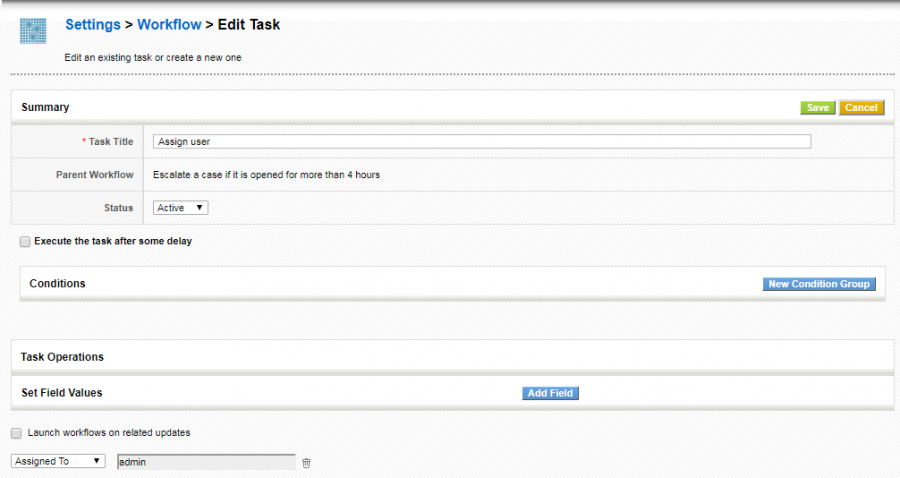Focus the Task Title input field
The width and height of the screenshot is (900, 478).
(x=482, y=142)
